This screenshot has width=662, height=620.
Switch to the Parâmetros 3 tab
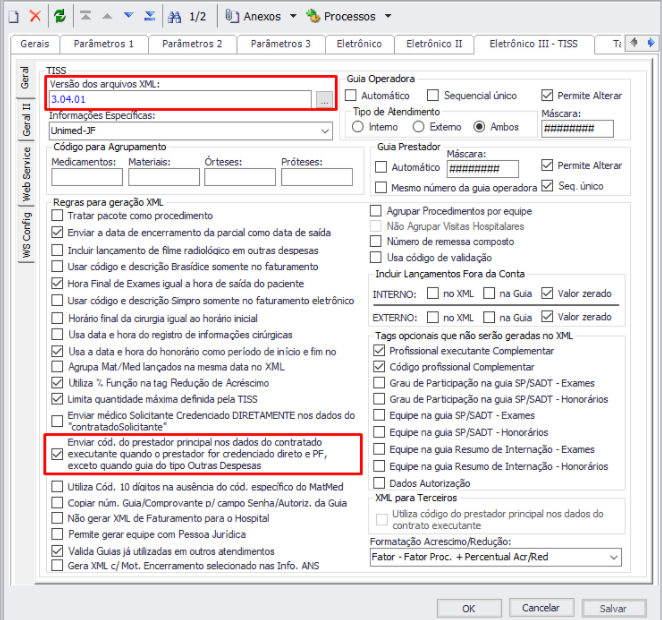tap(281, 44)
